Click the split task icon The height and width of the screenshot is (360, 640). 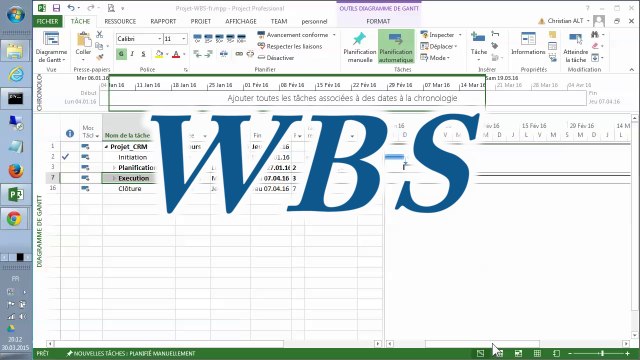click(x=224, y=54)
